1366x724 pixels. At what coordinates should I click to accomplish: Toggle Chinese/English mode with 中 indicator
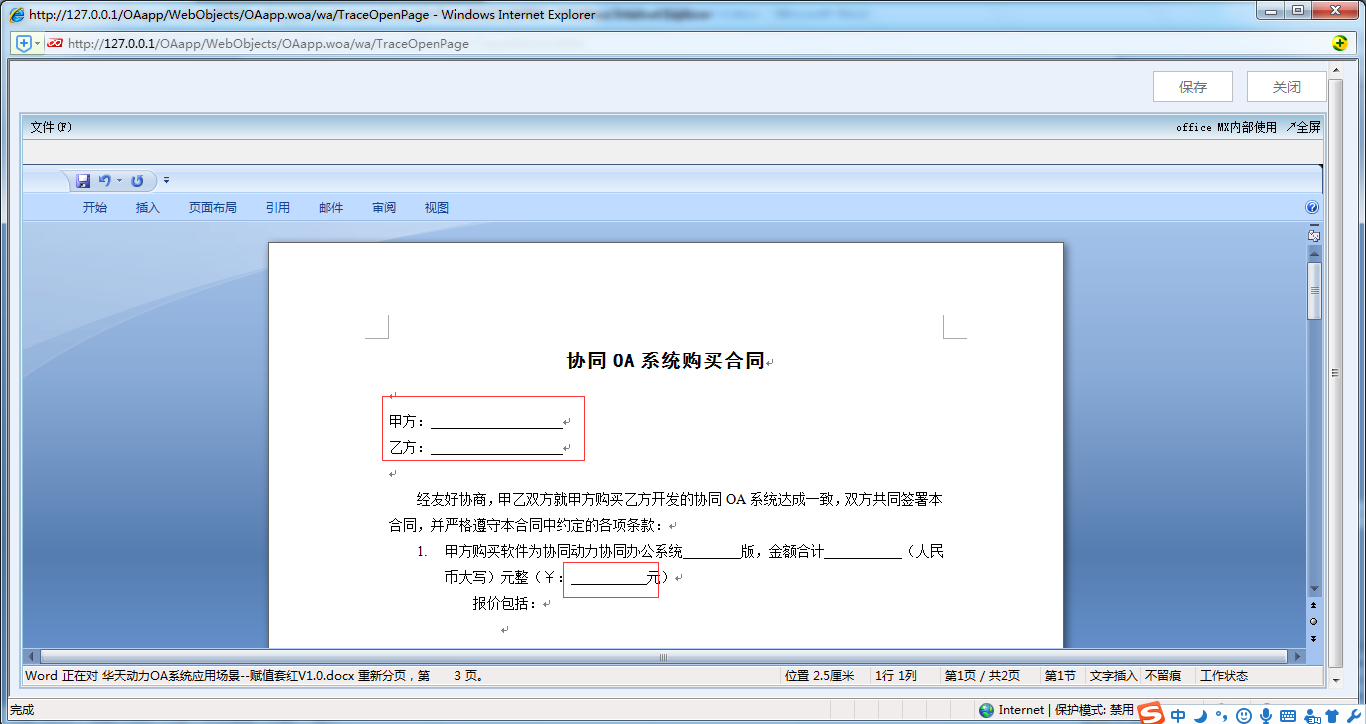[1178, 715]
